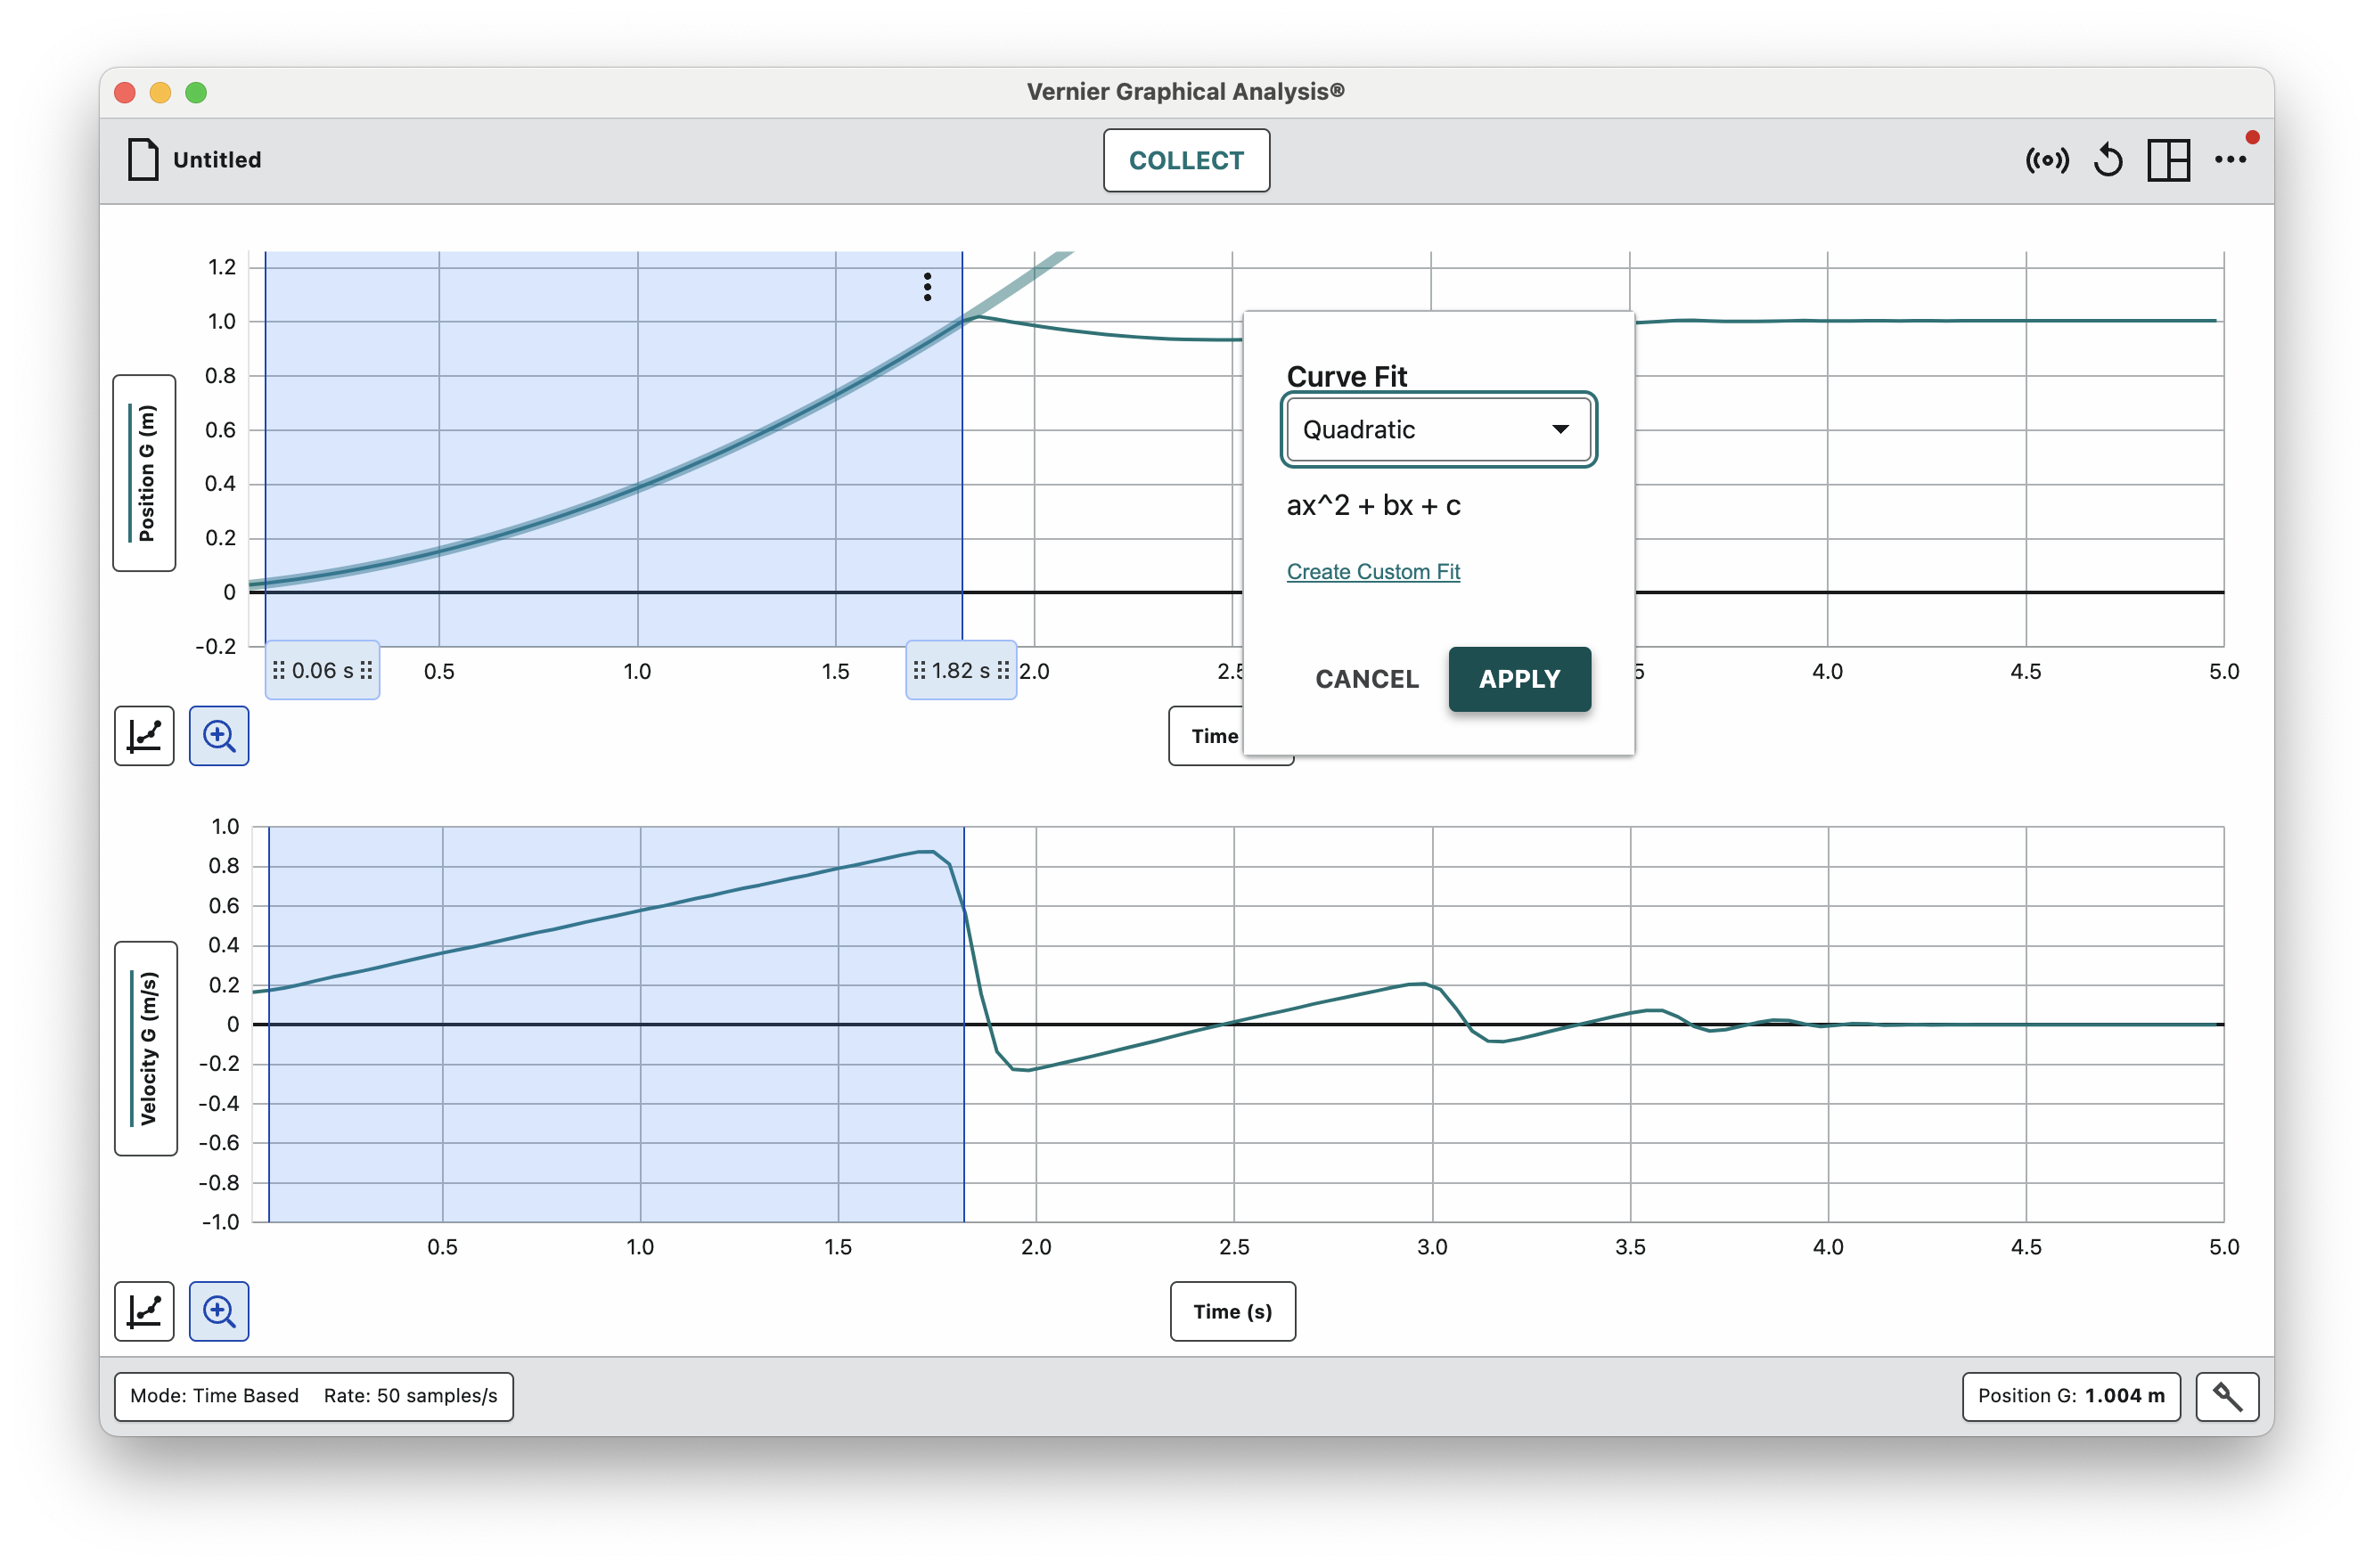Click zoom to selection on the Position graph
The image size is (2374, 1568).
pos(219,736)
